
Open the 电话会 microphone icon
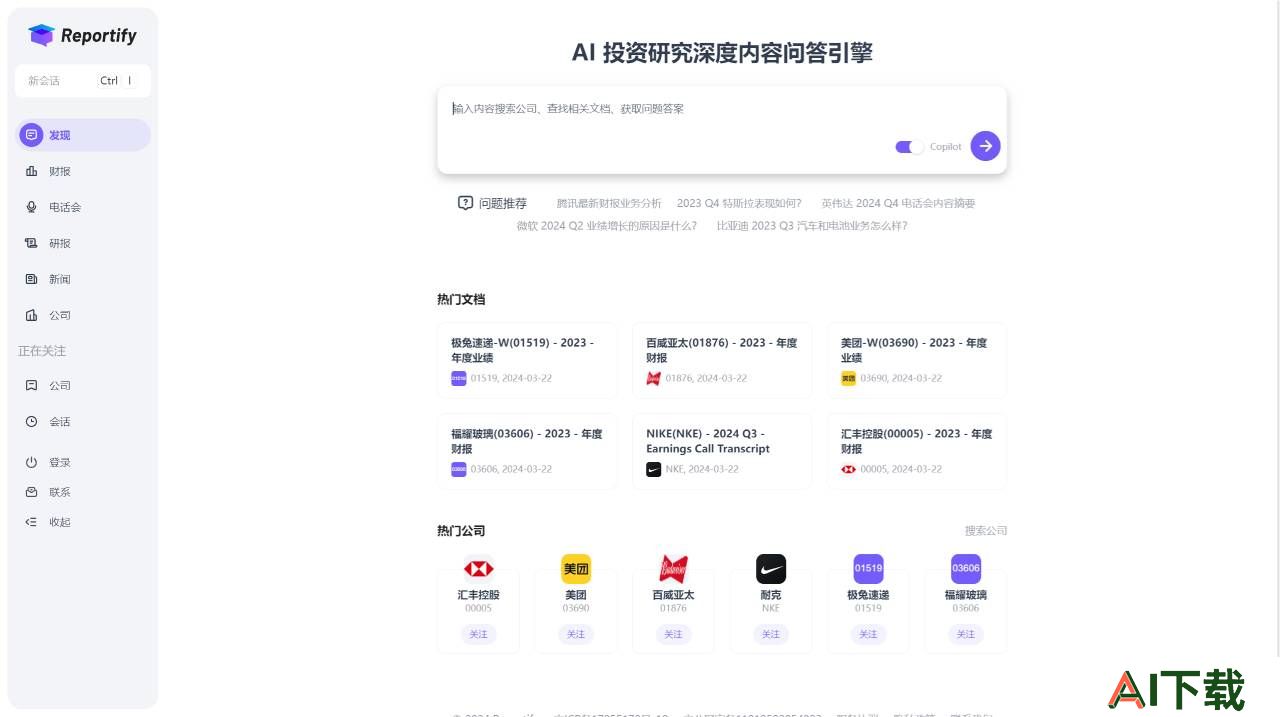coord(31,207)
